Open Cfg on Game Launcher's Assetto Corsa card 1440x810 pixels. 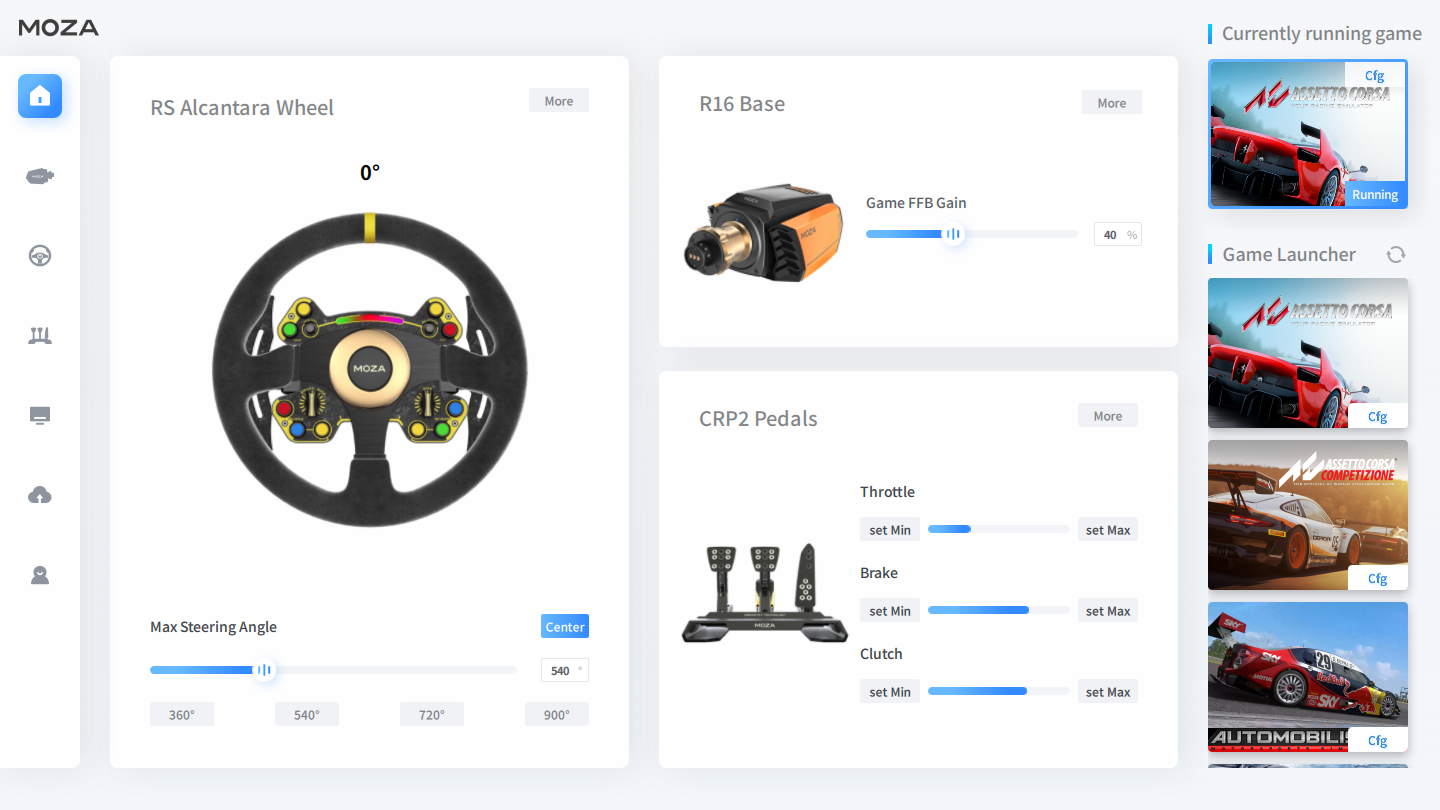point(1378,416)
